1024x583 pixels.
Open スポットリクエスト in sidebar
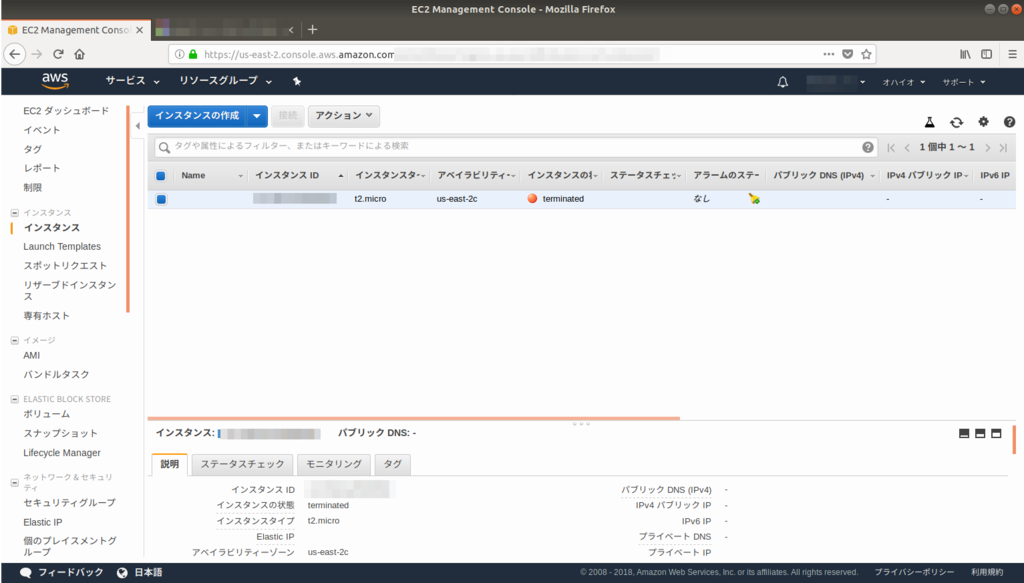pyautogui.click(x=65, y=266)
